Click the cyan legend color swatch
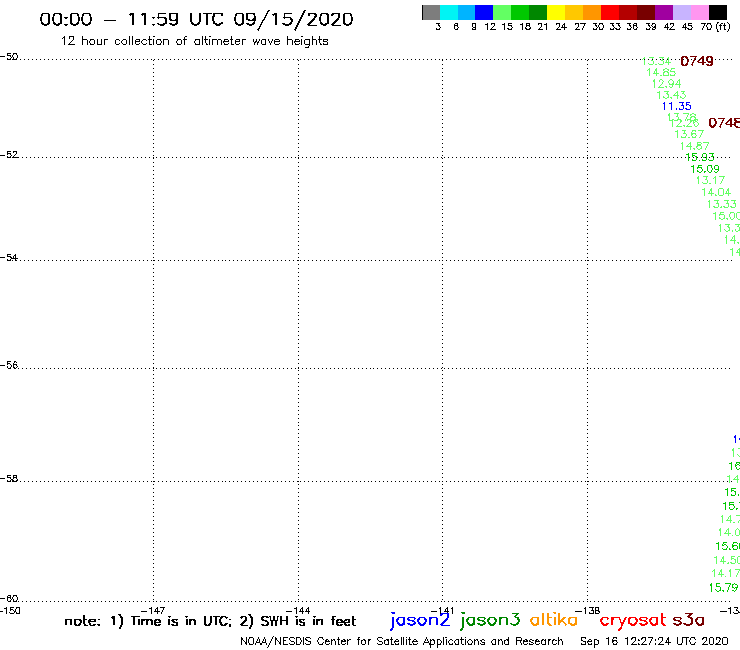The image size is (740, 650). pos(448,12)
